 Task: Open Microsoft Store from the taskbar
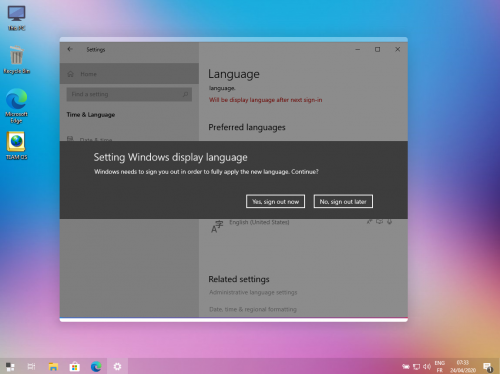[x=75, y=367]
